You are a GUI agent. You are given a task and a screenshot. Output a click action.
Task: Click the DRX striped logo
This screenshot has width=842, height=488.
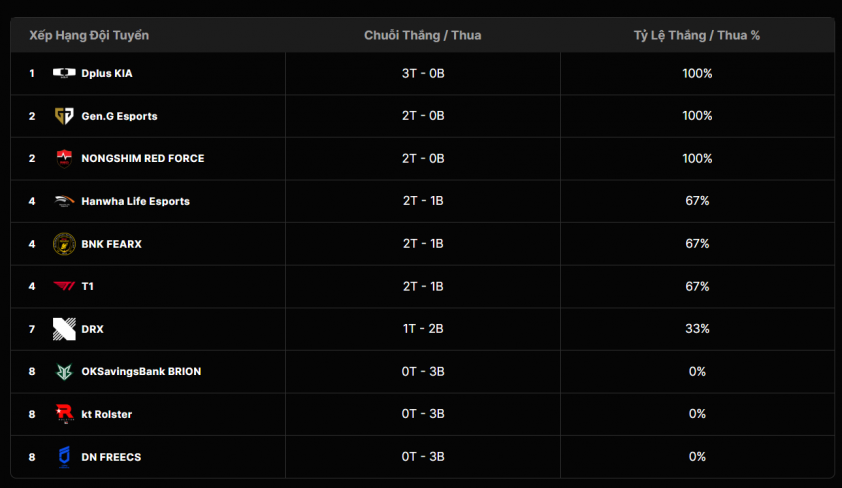(64, 329)
